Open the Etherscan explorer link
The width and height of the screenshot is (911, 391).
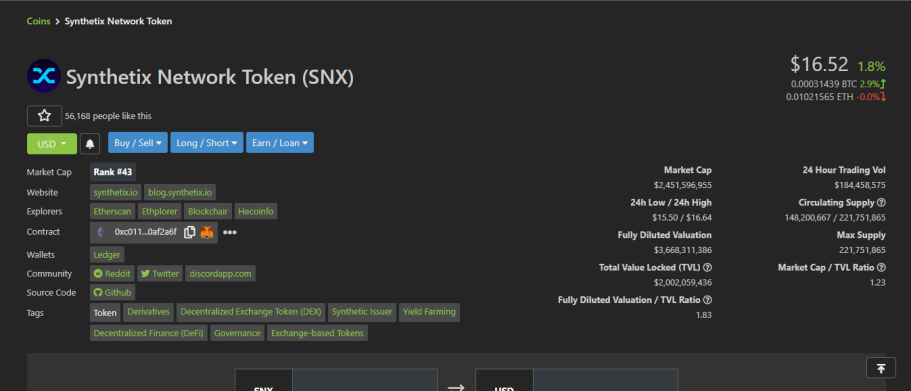tap(112, 211)
